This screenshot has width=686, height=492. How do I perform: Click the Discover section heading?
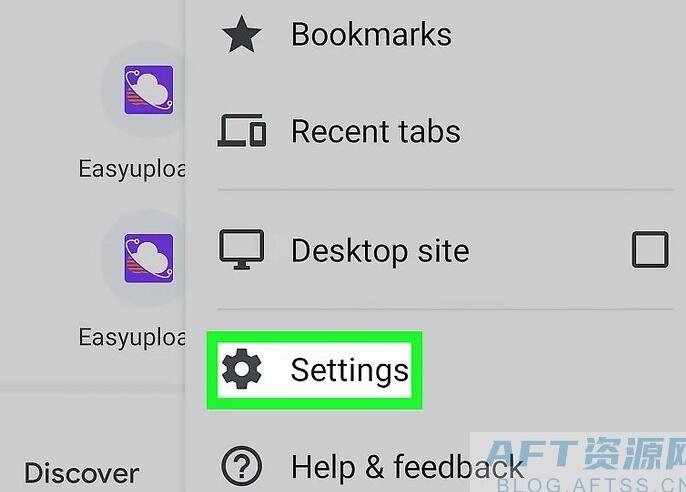82,473
